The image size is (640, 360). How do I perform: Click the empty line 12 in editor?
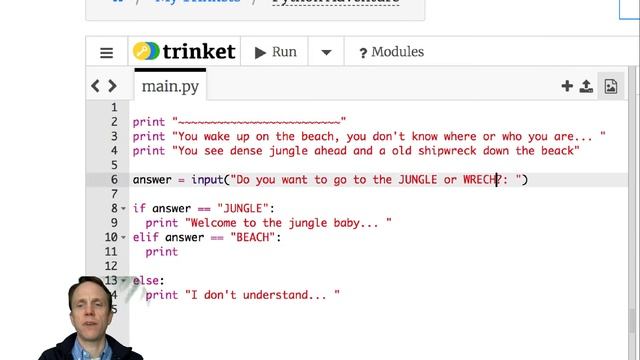pos(379,266)
